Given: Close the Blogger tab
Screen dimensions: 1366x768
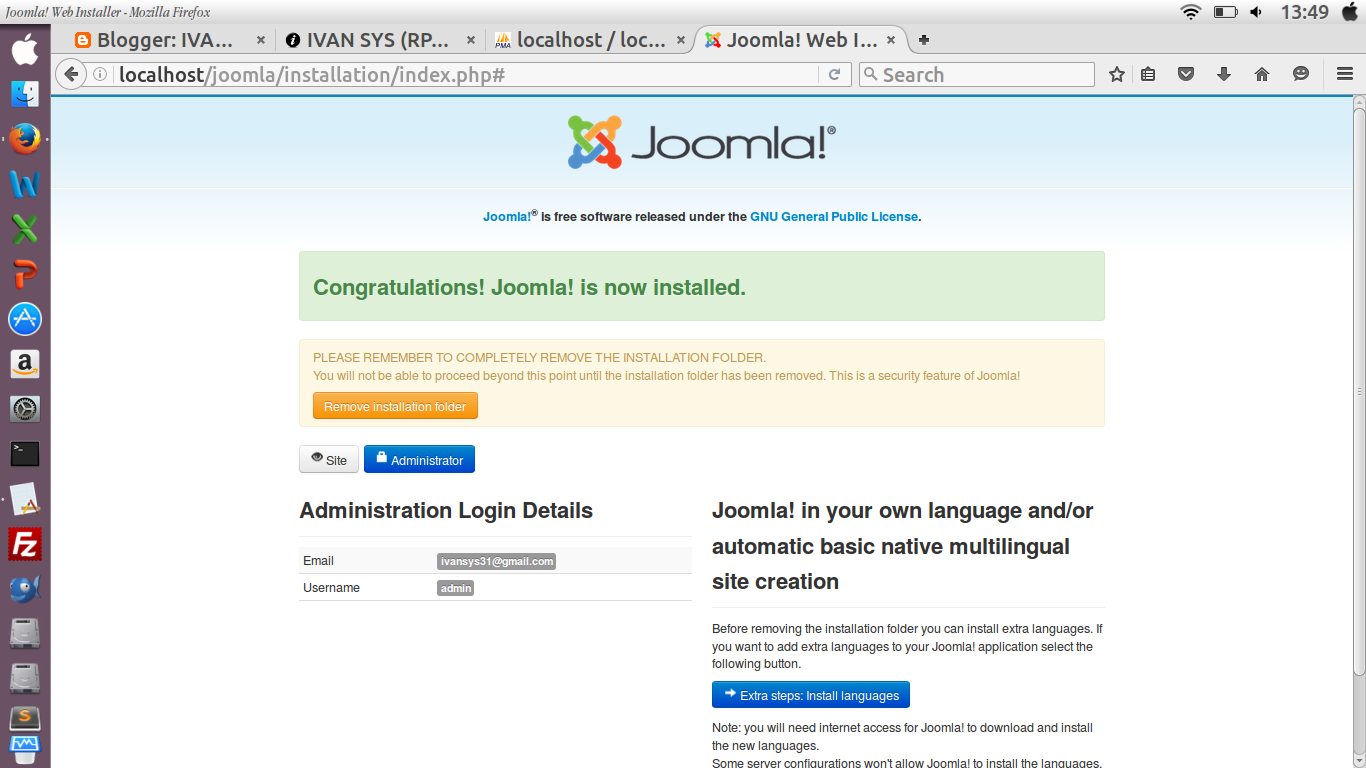Looking at the screenshot, I should pyautogui.click(x=261, y=40).
